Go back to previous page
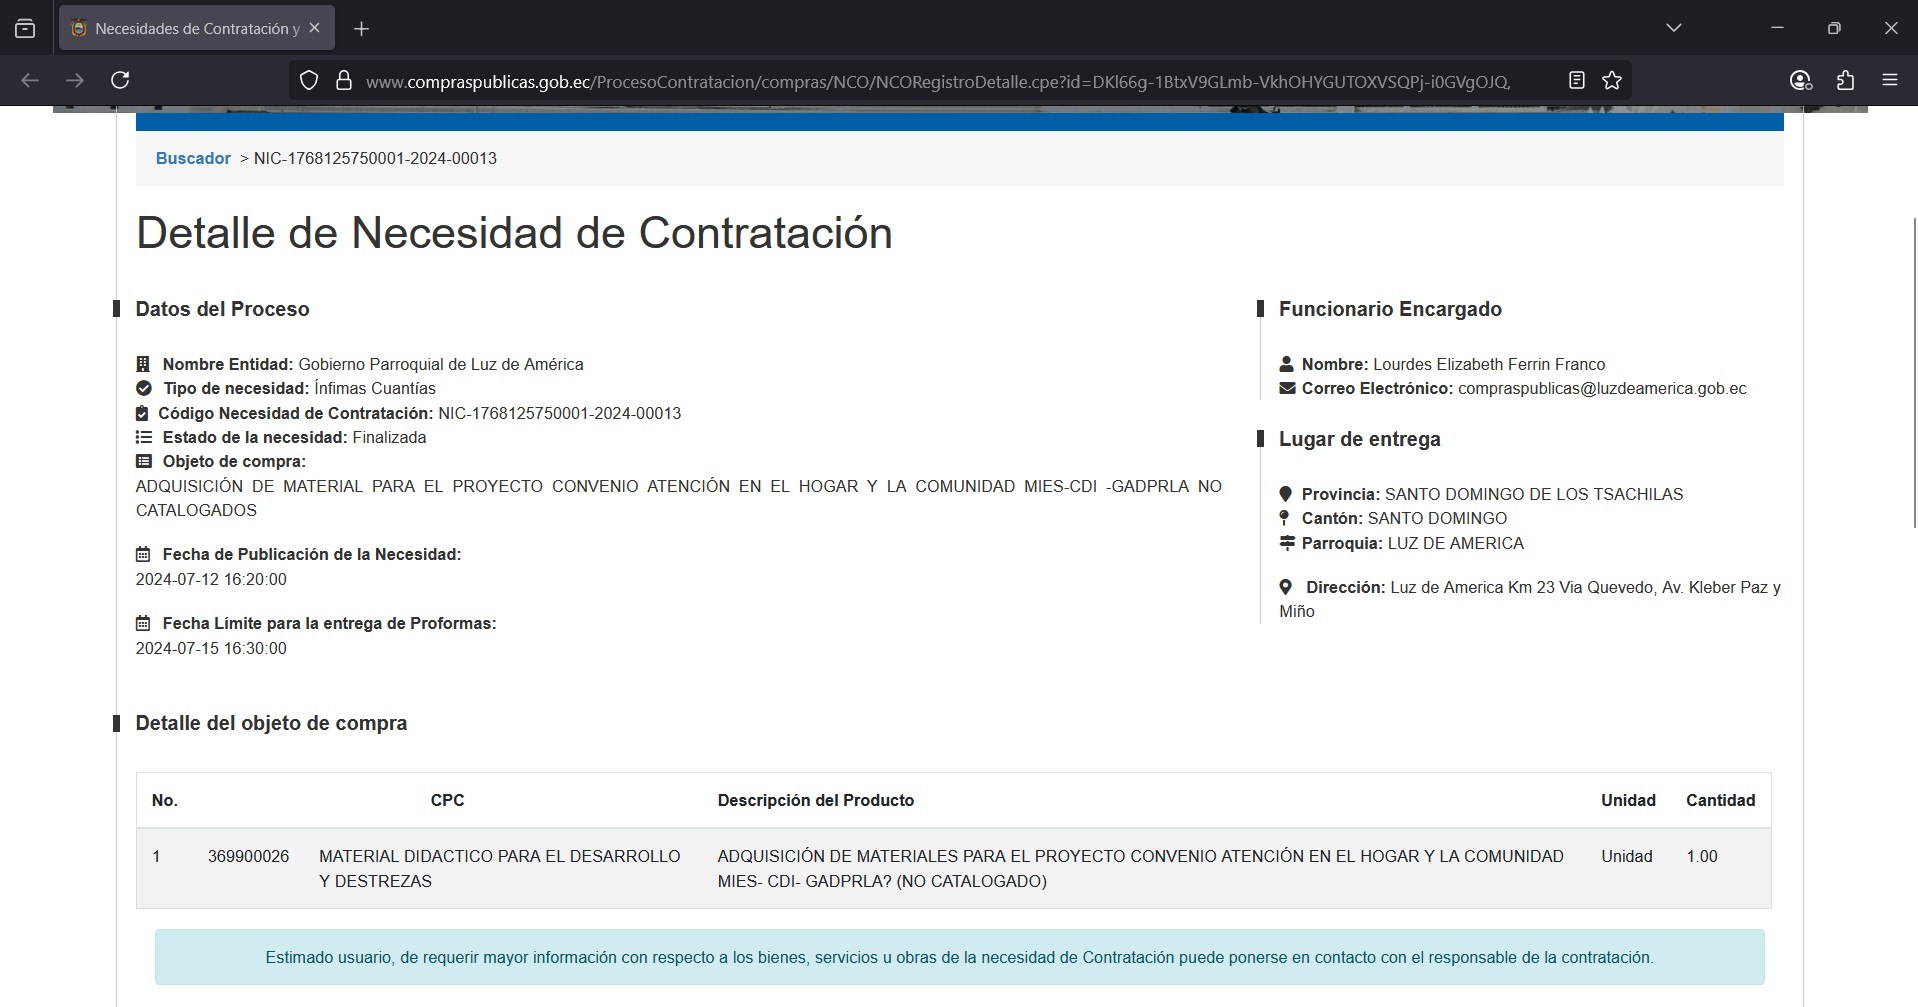The image size is (1918, 1007). [x=30, y=80]
